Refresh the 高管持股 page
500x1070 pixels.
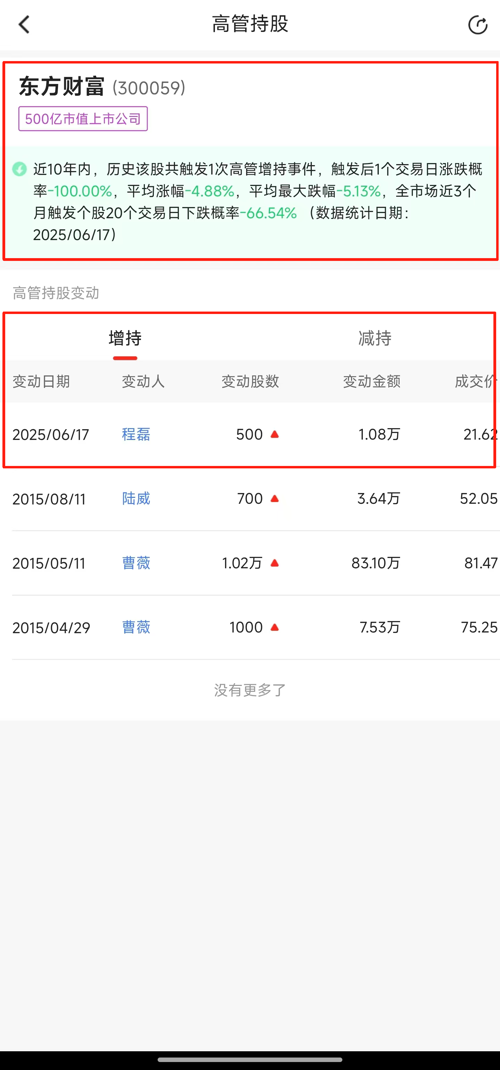click(x=477, y=25)
